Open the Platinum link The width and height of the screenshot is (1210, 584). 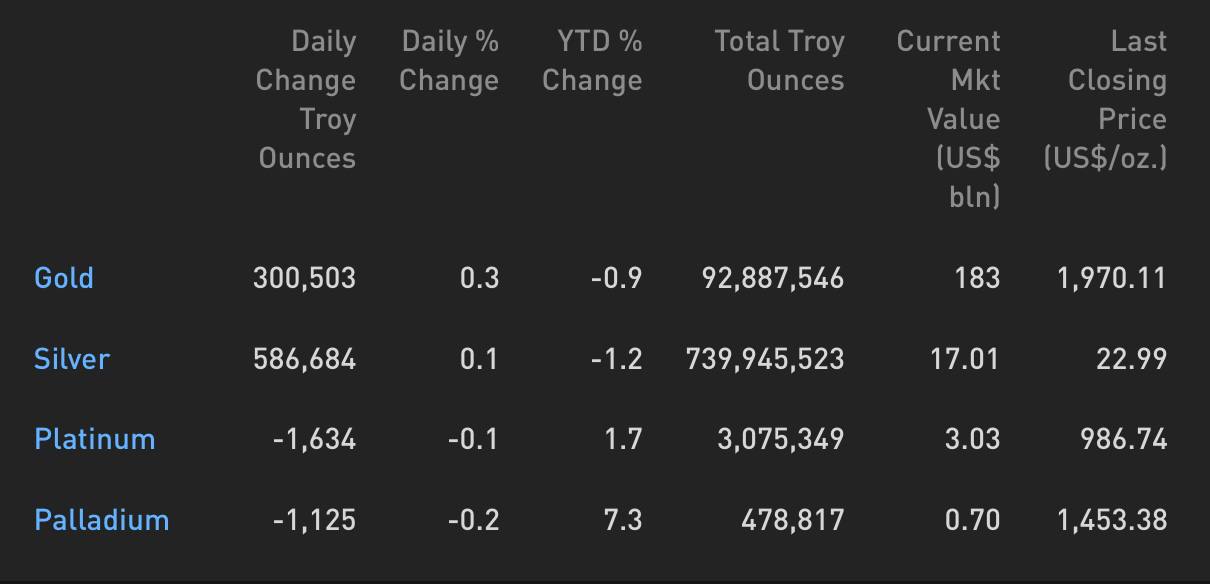pos(95,439)
